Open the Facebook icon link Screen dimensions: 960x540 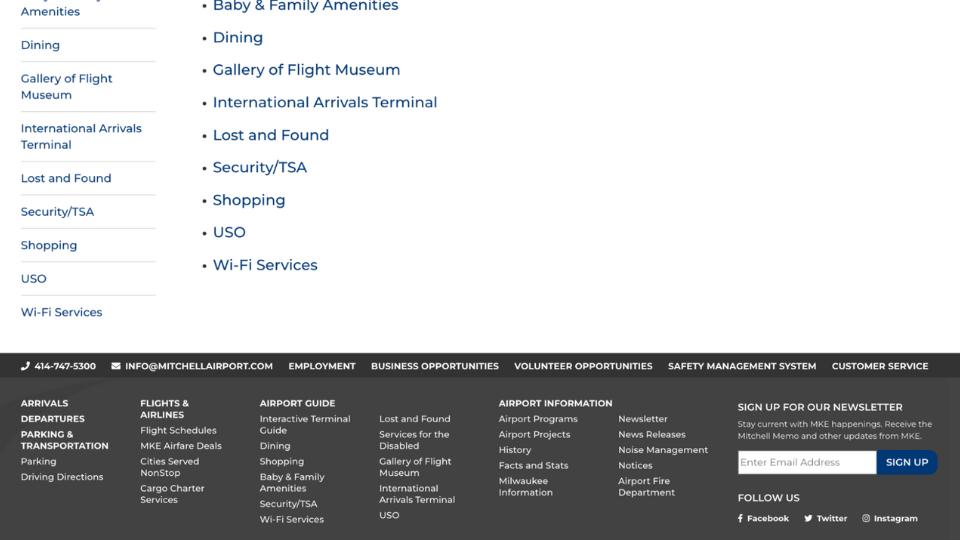click(741, 519)
